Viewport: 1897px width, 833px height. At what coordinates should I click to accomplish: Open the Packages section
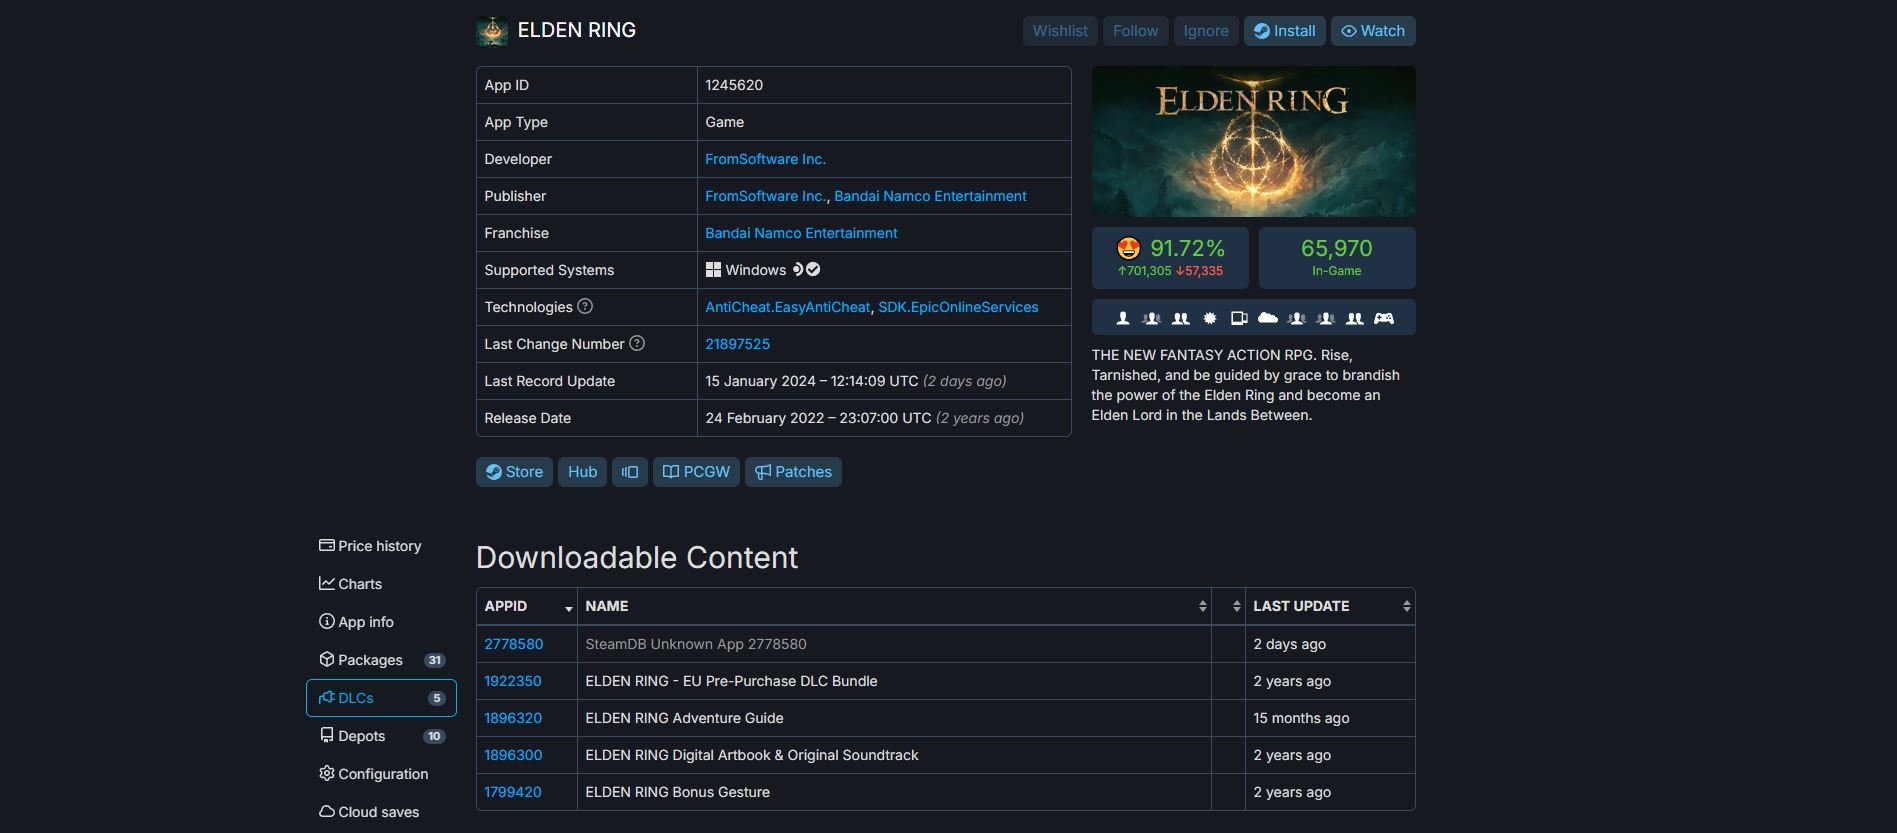pyautogui.click(x=381, y=660)
